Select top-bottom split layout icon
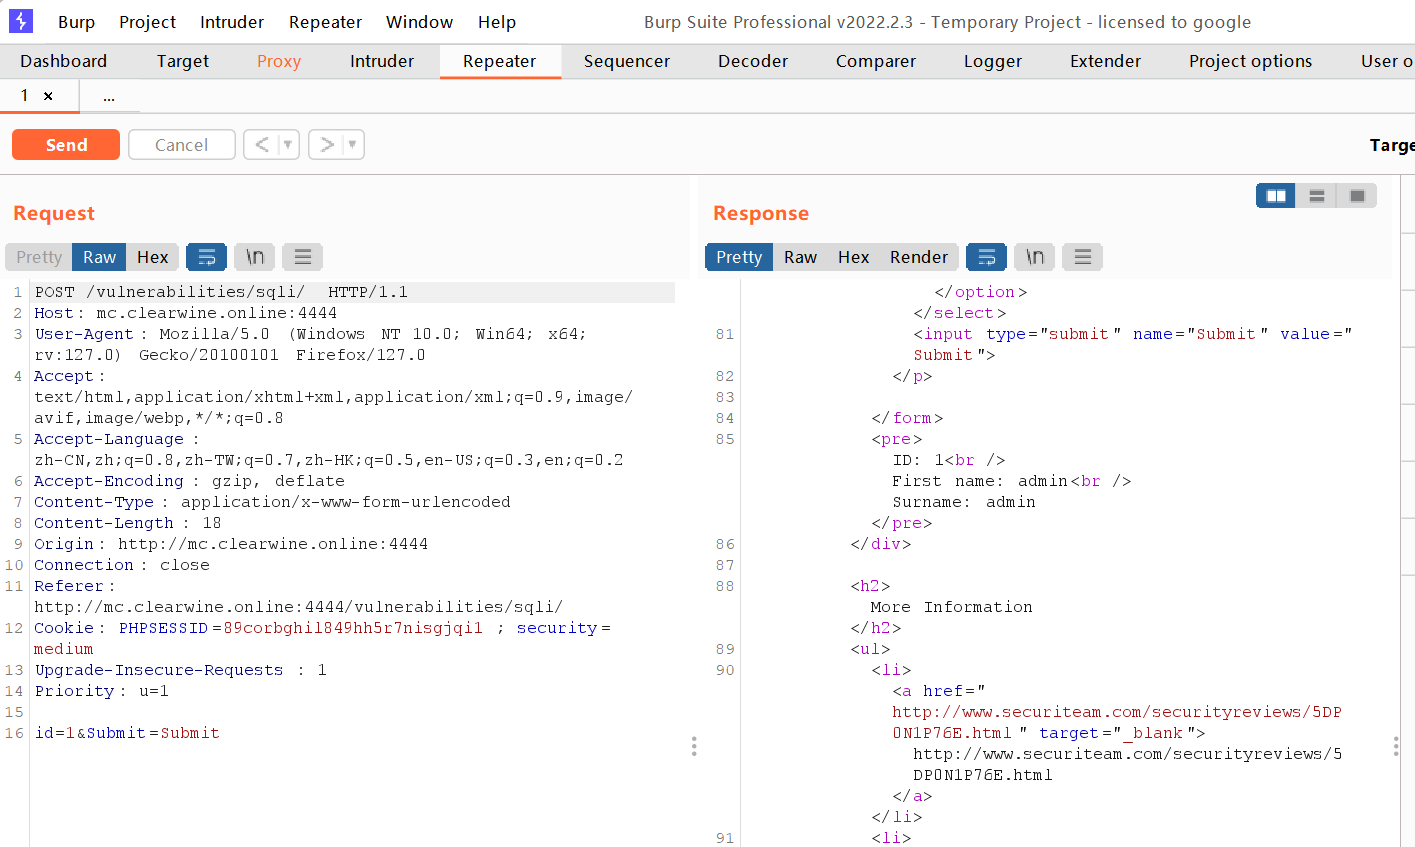 click(x=1317, y=196)
